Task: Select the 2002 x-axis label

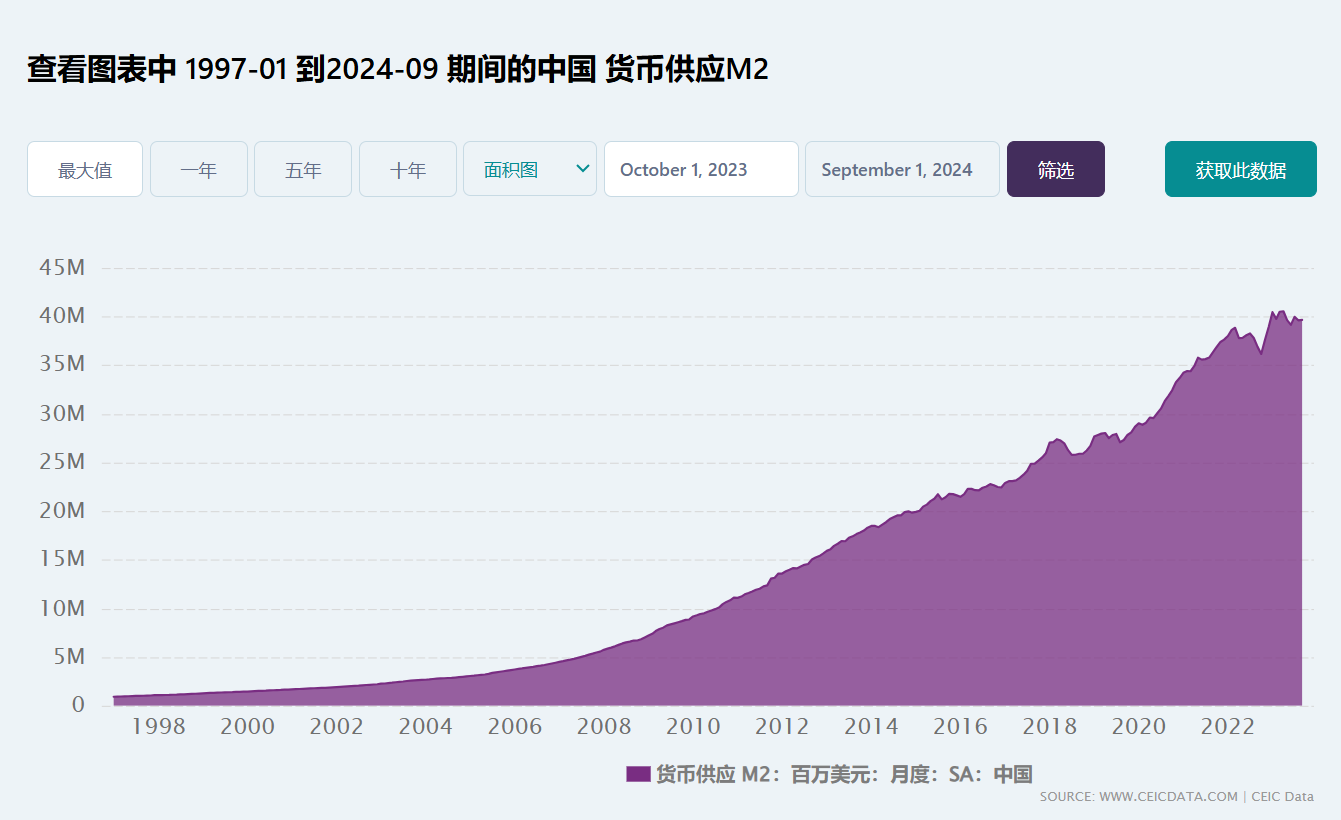Action: [336, 727]
